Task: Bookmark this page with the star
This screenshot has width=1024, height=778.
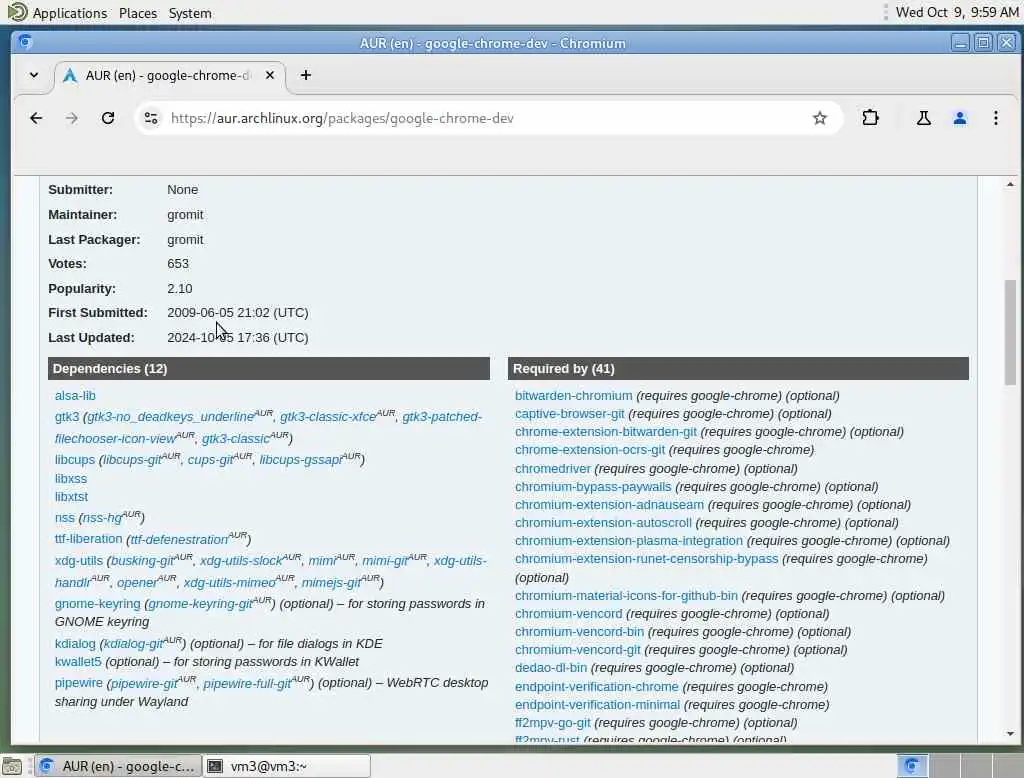Action: pos(820,118)
